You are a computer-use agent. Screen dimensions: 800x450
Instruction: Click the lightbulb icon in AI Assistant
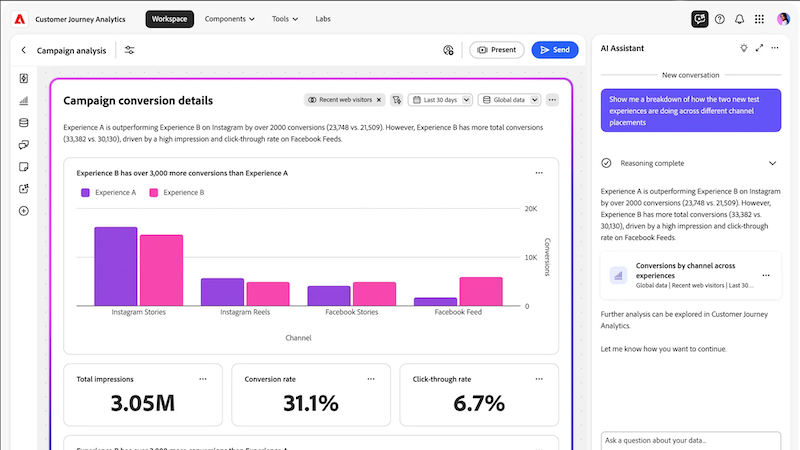coord(744,48)
